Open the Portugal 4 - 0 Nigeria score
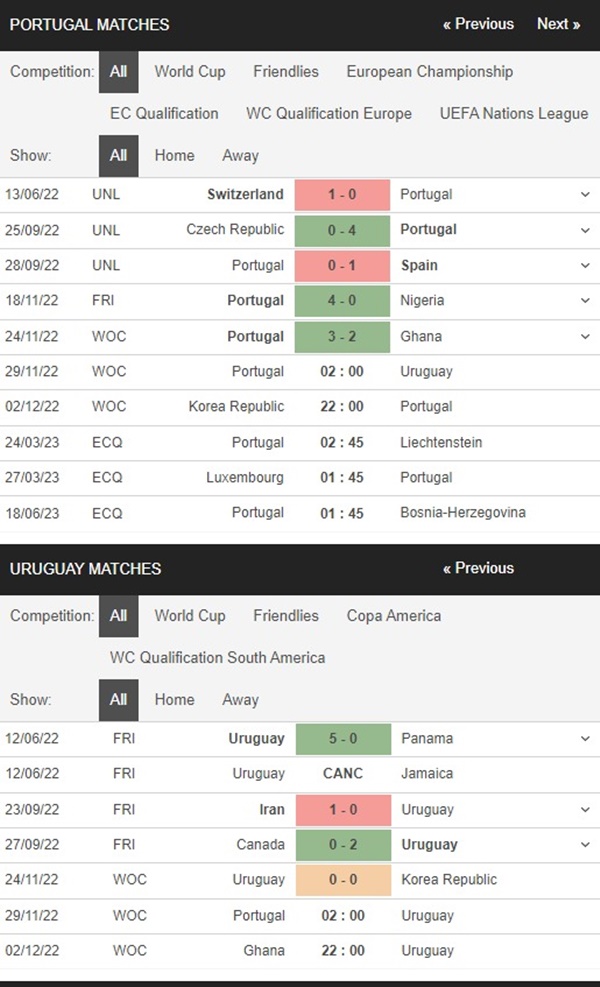The width and height of the screenshot is (600, 987). pos(343,301)
